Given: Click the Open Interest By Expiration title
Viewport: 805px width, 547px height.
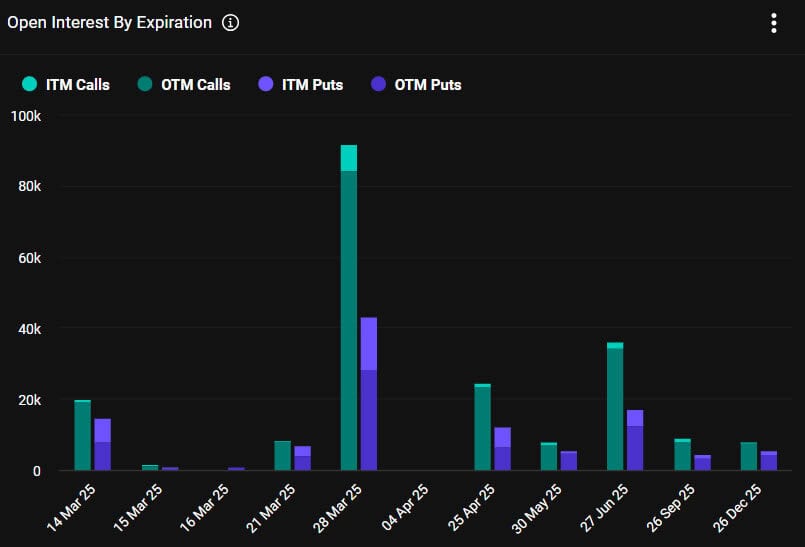Looking at the screenshot, I should click(109, 23).
